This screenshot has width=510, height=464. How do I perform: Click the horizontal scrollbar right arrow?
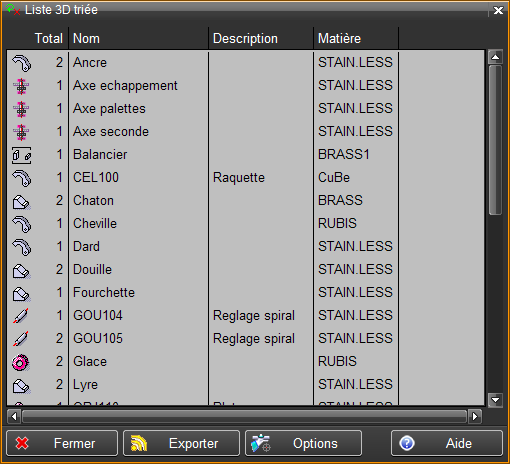click(x=475, y=416)
